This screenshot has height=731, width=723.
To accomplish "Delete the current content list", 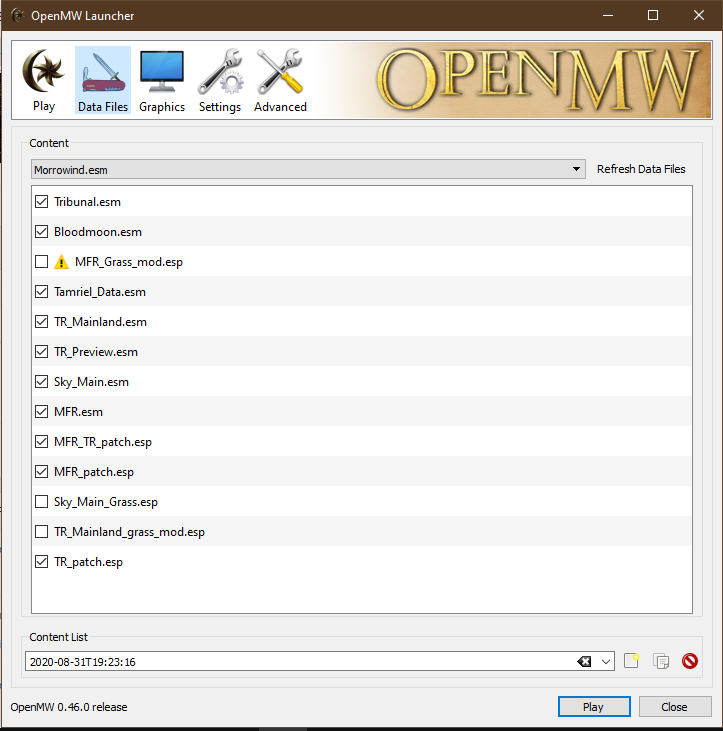I will point(690,661).
